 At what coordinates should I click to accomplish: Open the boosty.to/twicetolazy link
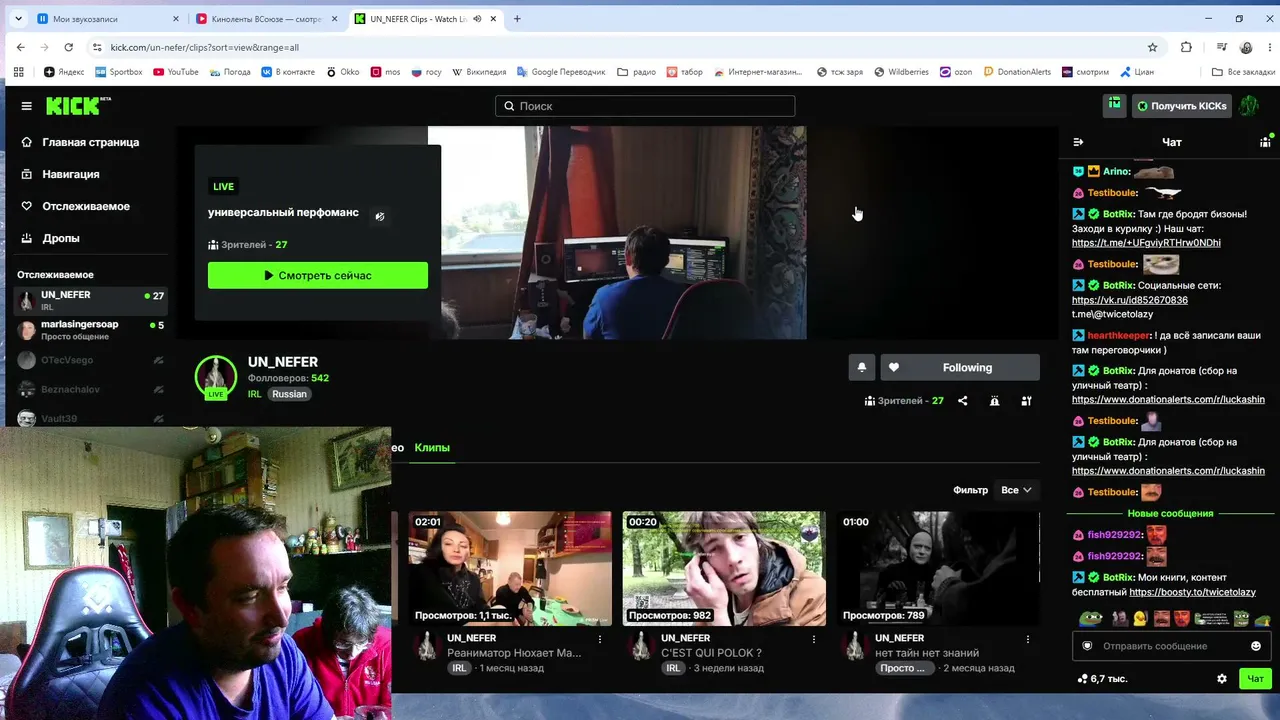tap(1192, 592)
